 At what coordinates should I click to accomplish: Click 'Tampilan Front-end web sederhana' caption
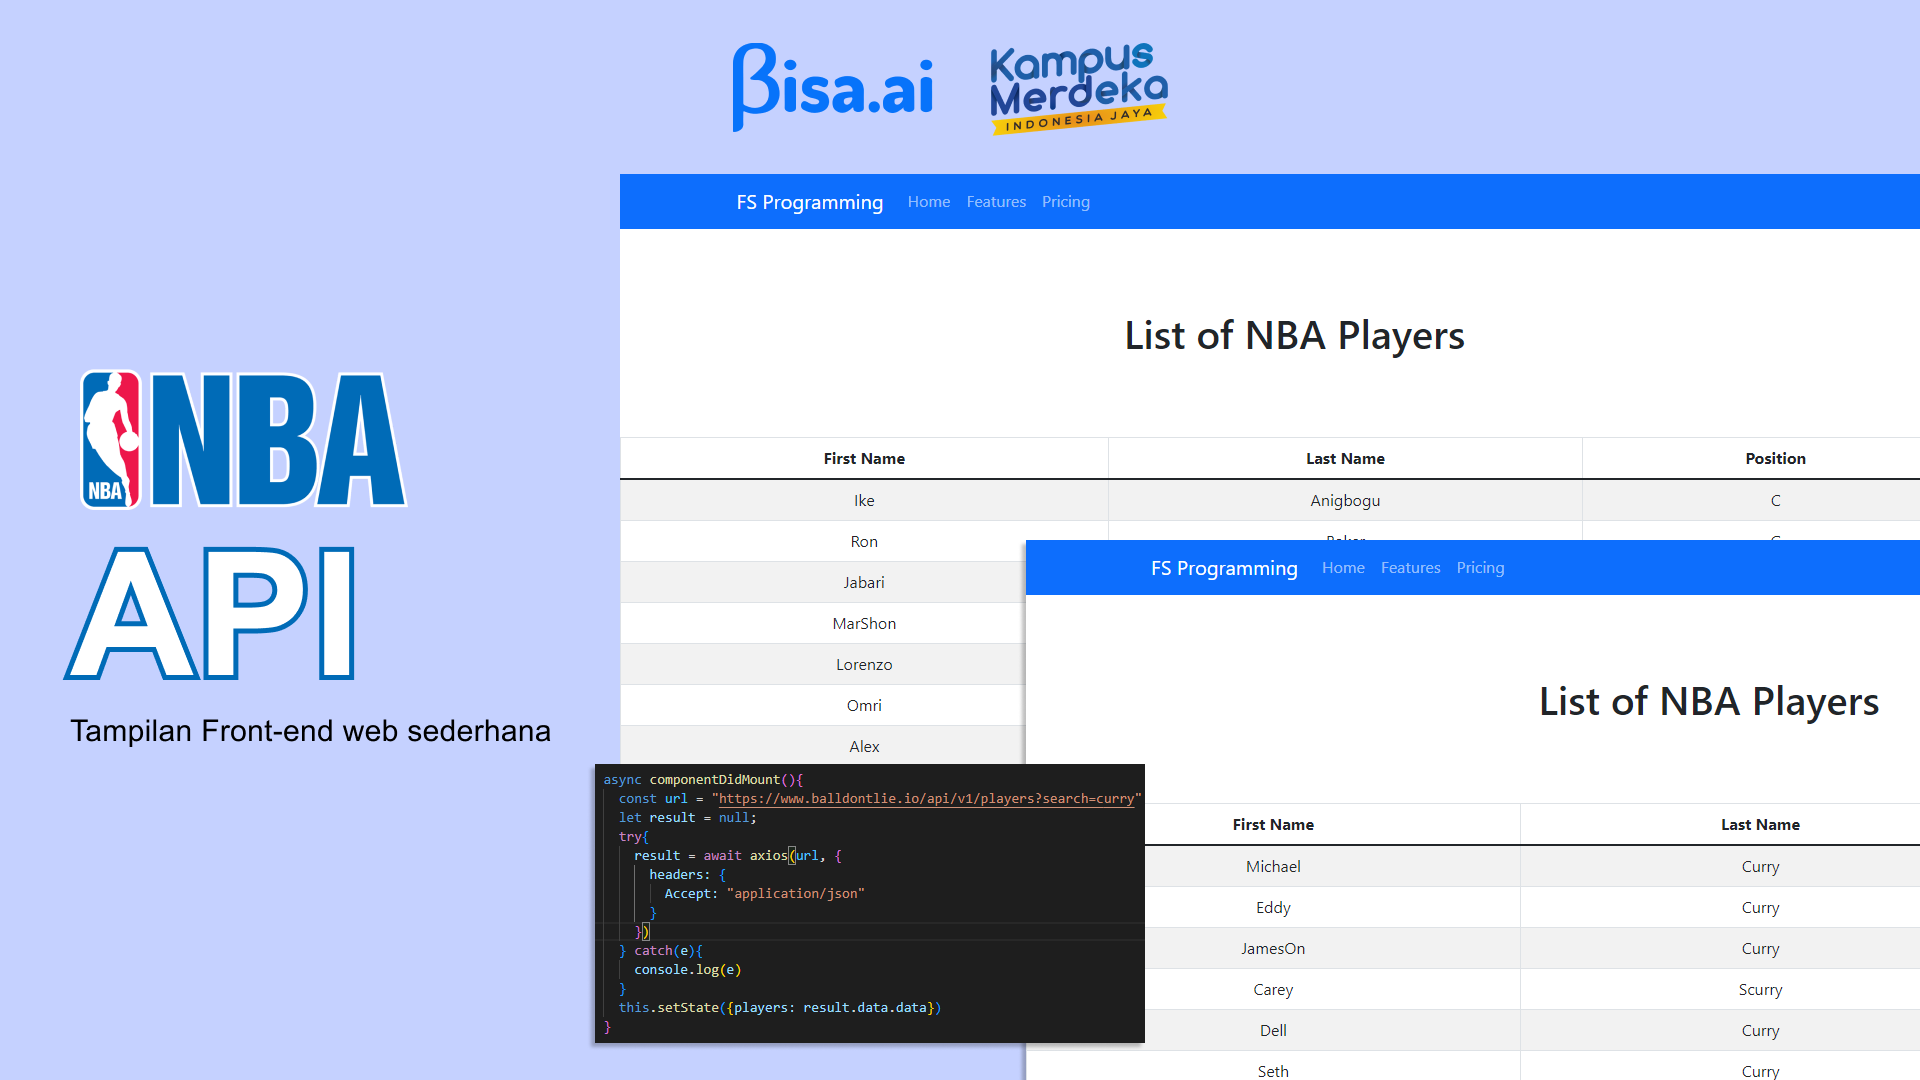(x=310, y=731)
